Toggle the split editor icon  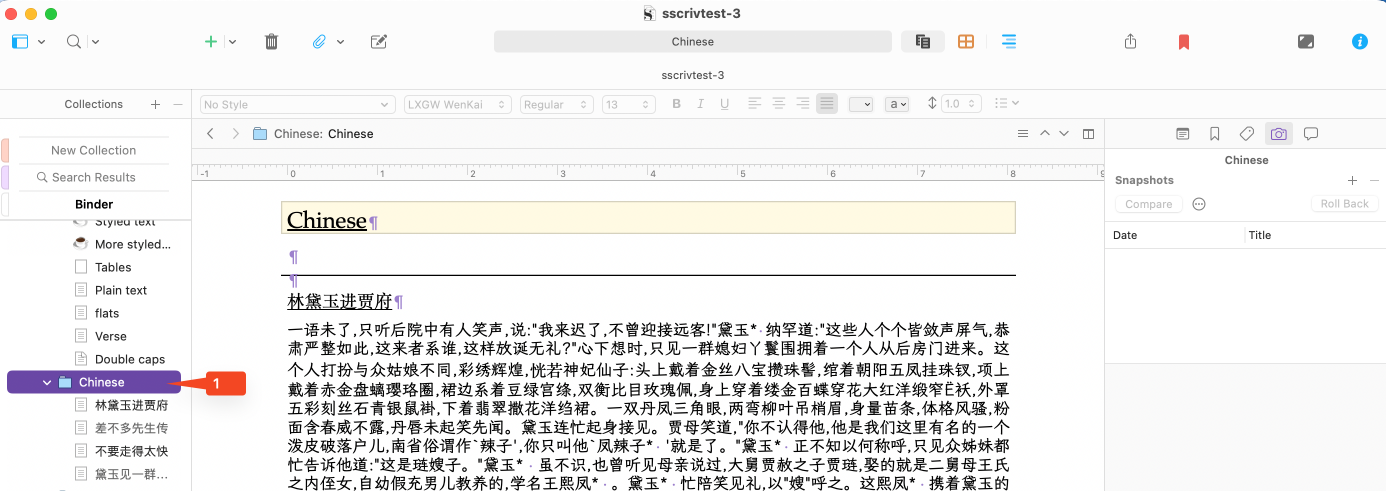[1089, 133]
